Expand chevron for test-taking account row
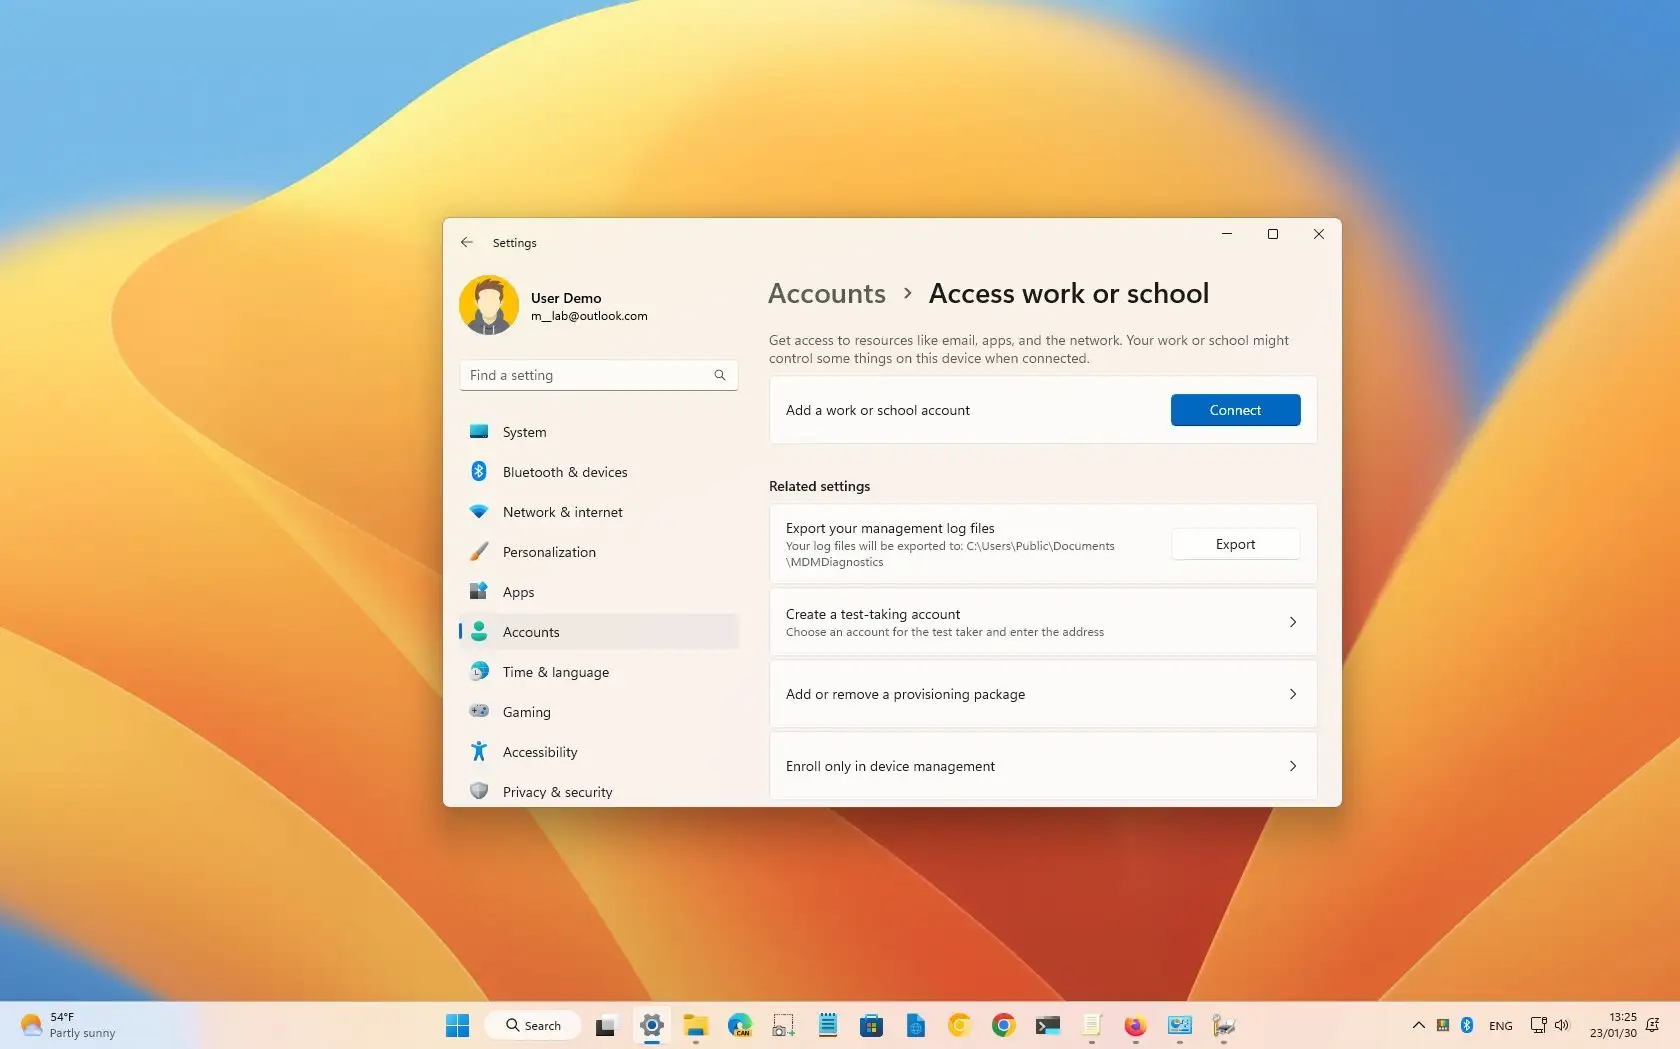Image resolution: width=1680 pixels, height=1049 pixels. pyautogui.click(x=1293, y=622)
